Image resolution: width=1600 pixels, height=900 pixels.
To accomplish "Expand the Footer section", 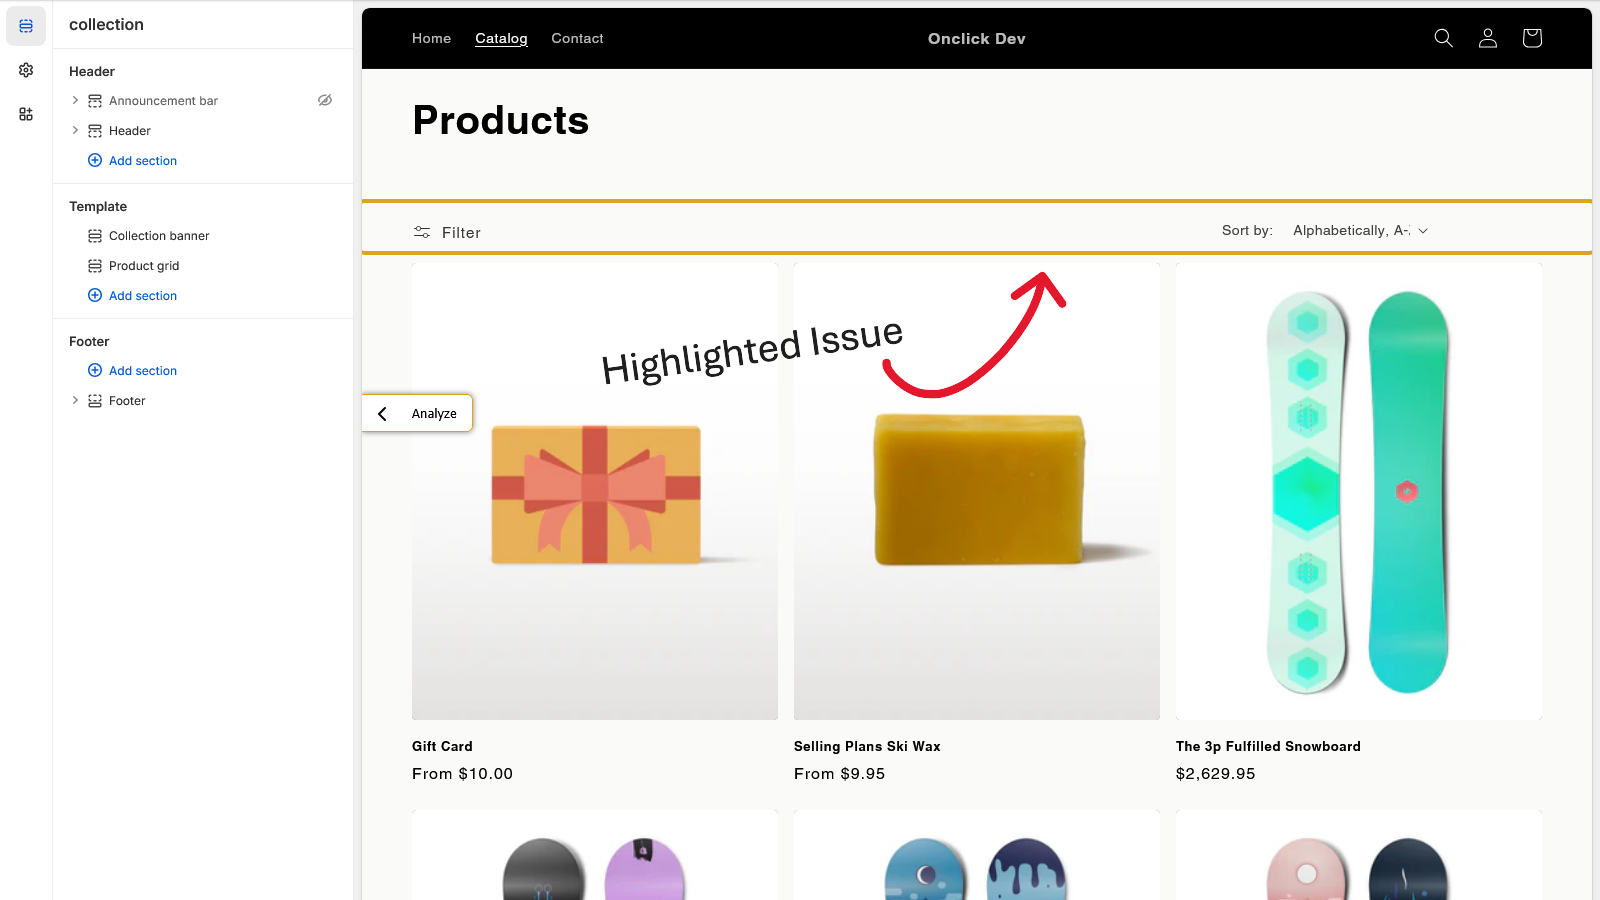I will pyautogui.click(x=75, y=400).
